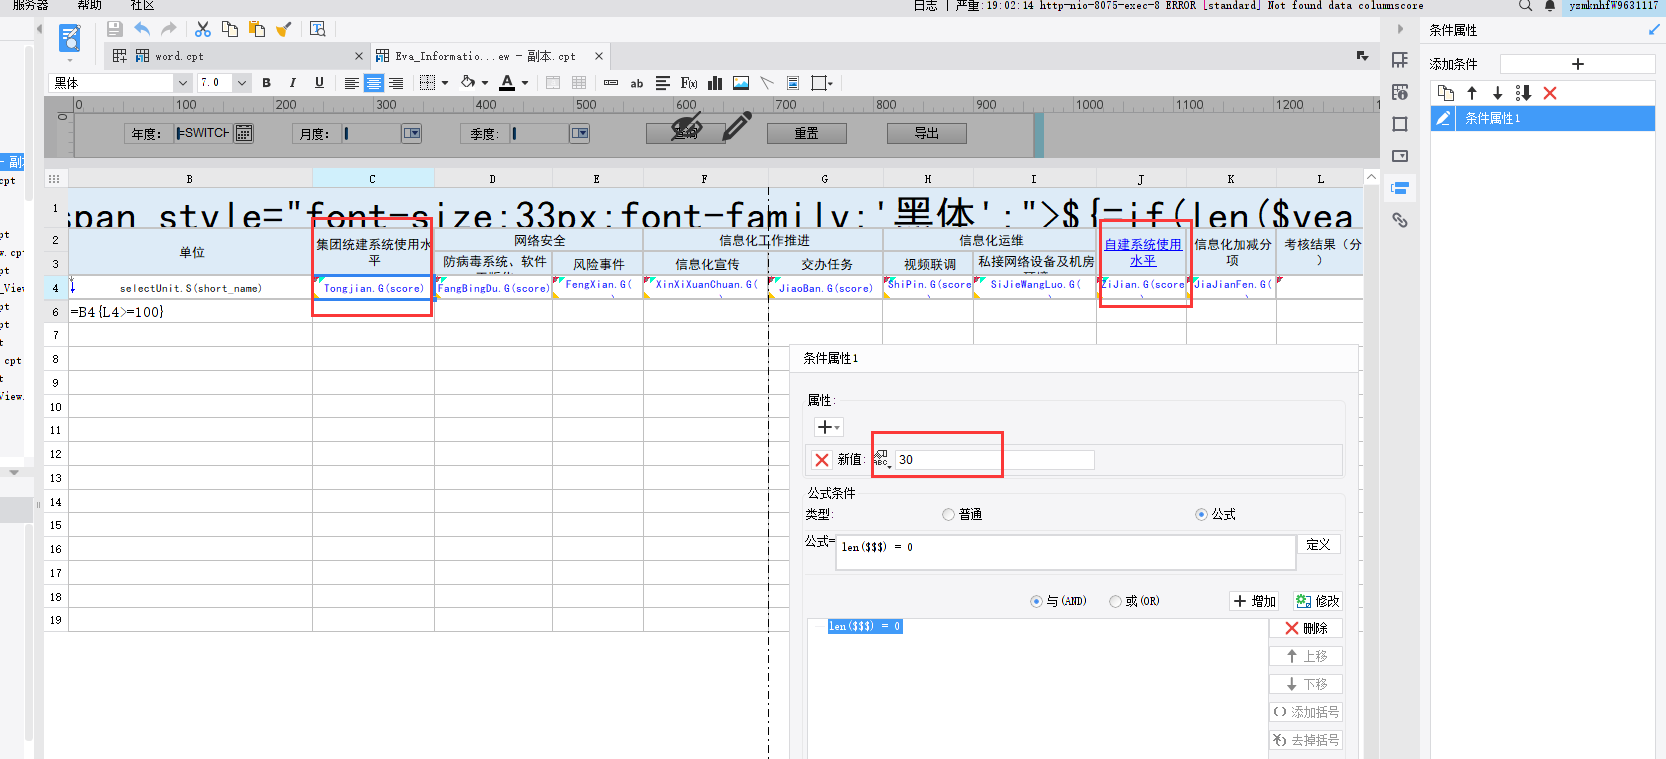The height and width of the screenshot is (759, 1666).
Task: Open the font size 7.0 dropdown
Action: (242, 83)
